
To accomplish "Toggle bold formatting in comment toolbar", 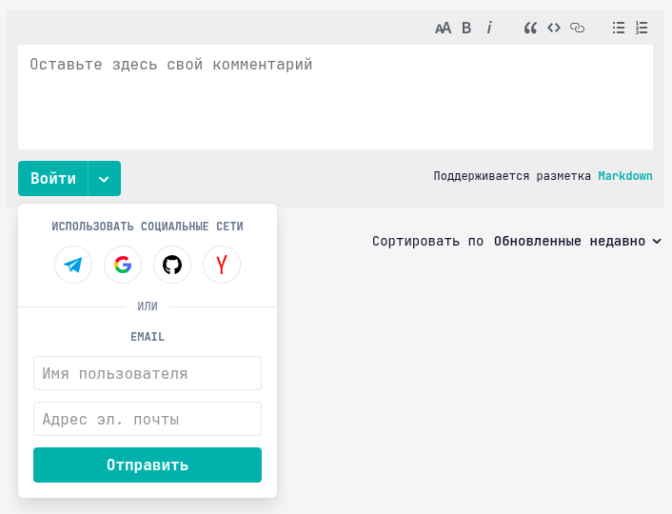I will click(466, 28).
